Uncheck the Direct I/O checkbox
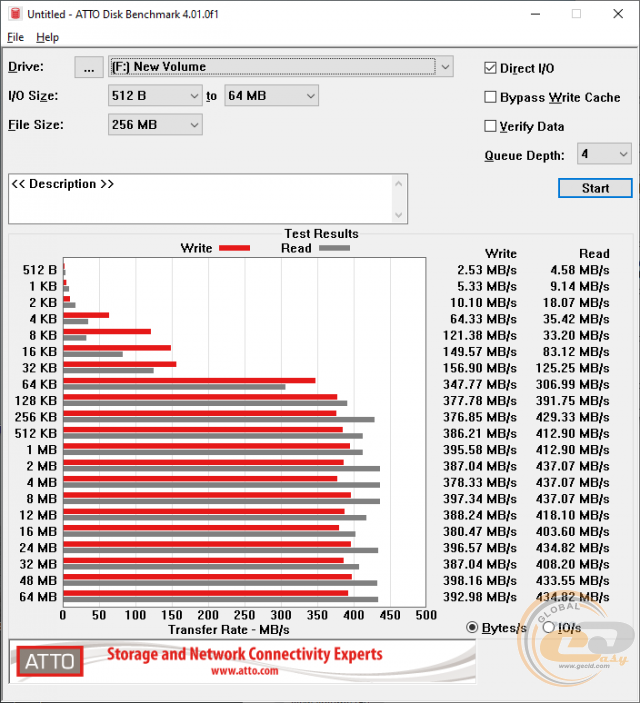This screenshot has height=703, width=640. [x=490, y=68]
